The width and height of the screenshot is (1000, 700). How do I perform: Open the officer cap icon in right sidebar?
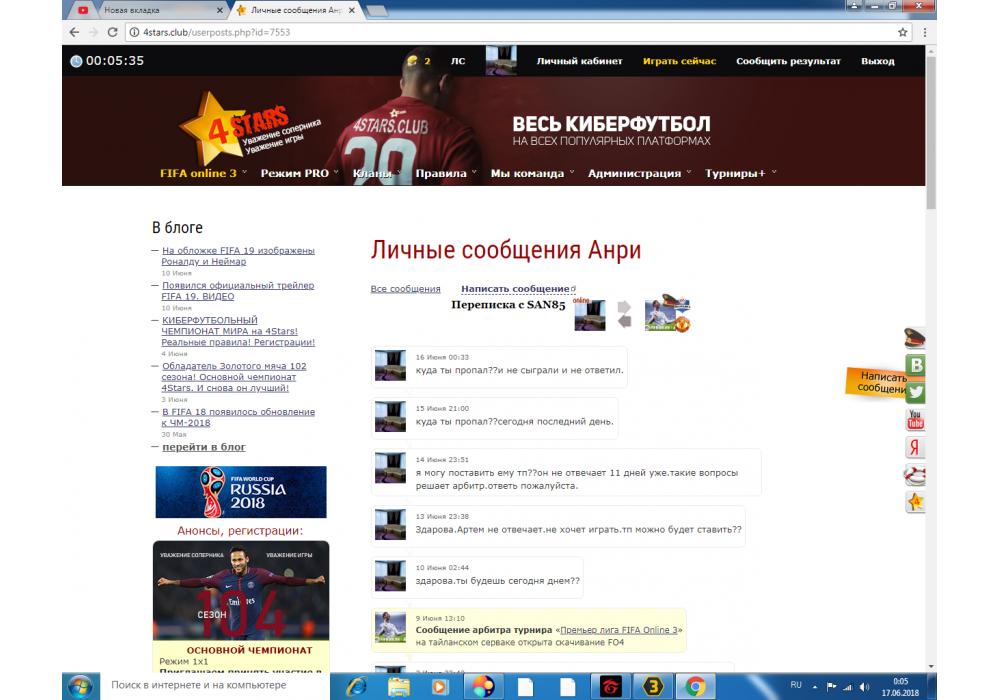pos(915,338)
